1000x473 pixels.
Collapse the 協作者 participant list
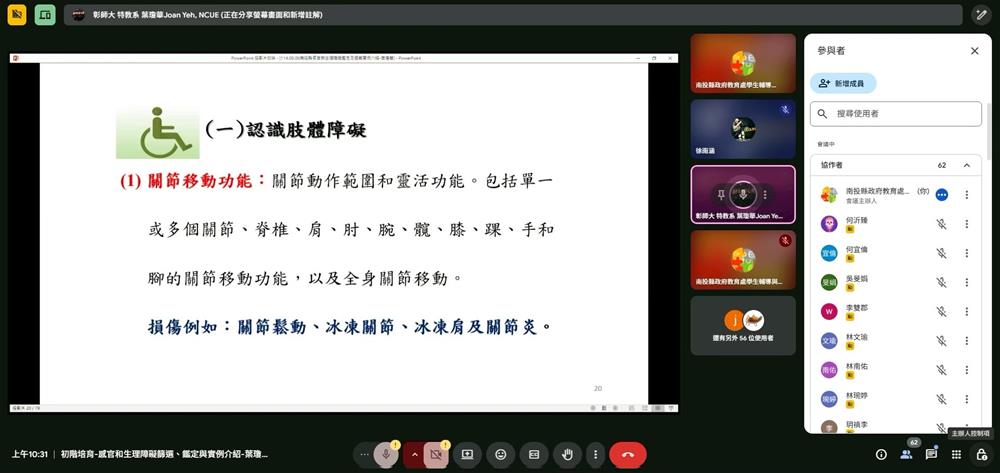coord(966,165)
